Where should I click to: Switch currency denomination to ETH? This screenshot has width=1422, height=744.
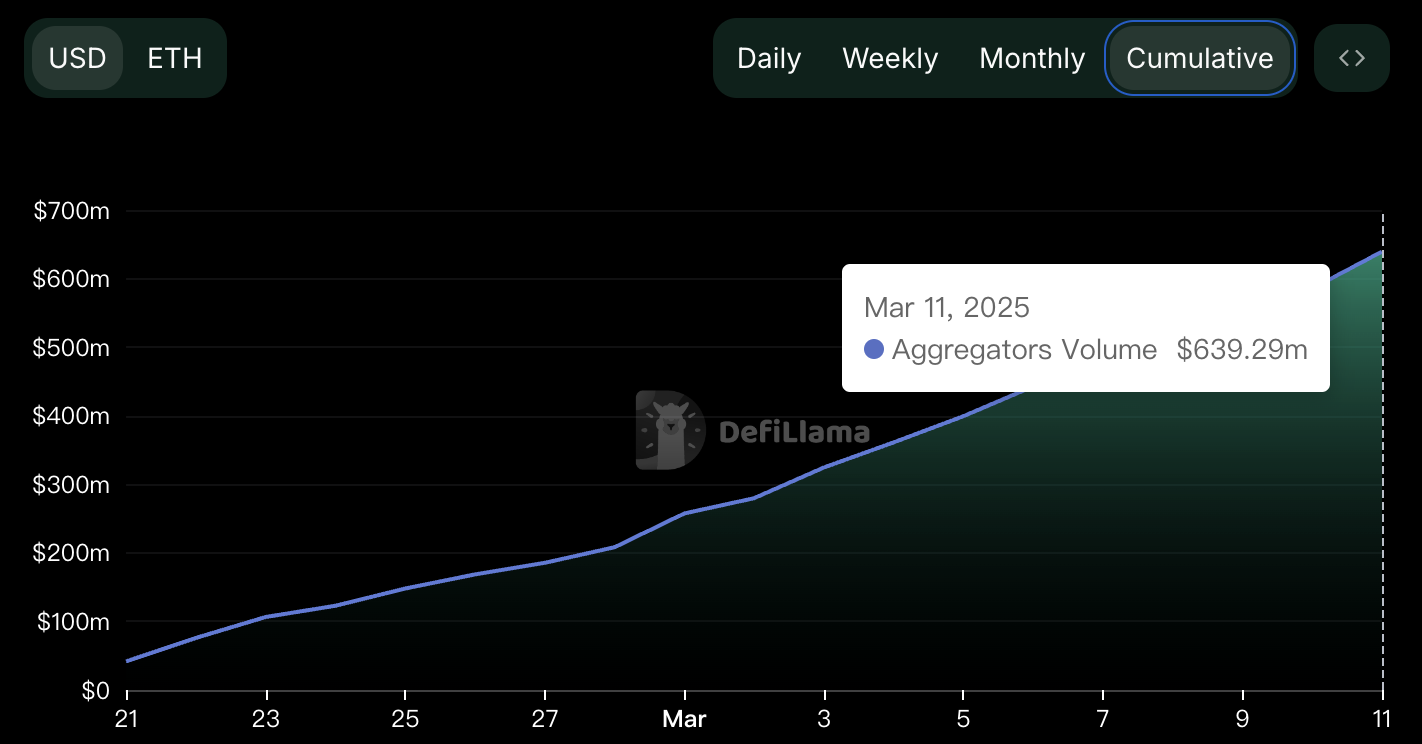pos(175,58)
